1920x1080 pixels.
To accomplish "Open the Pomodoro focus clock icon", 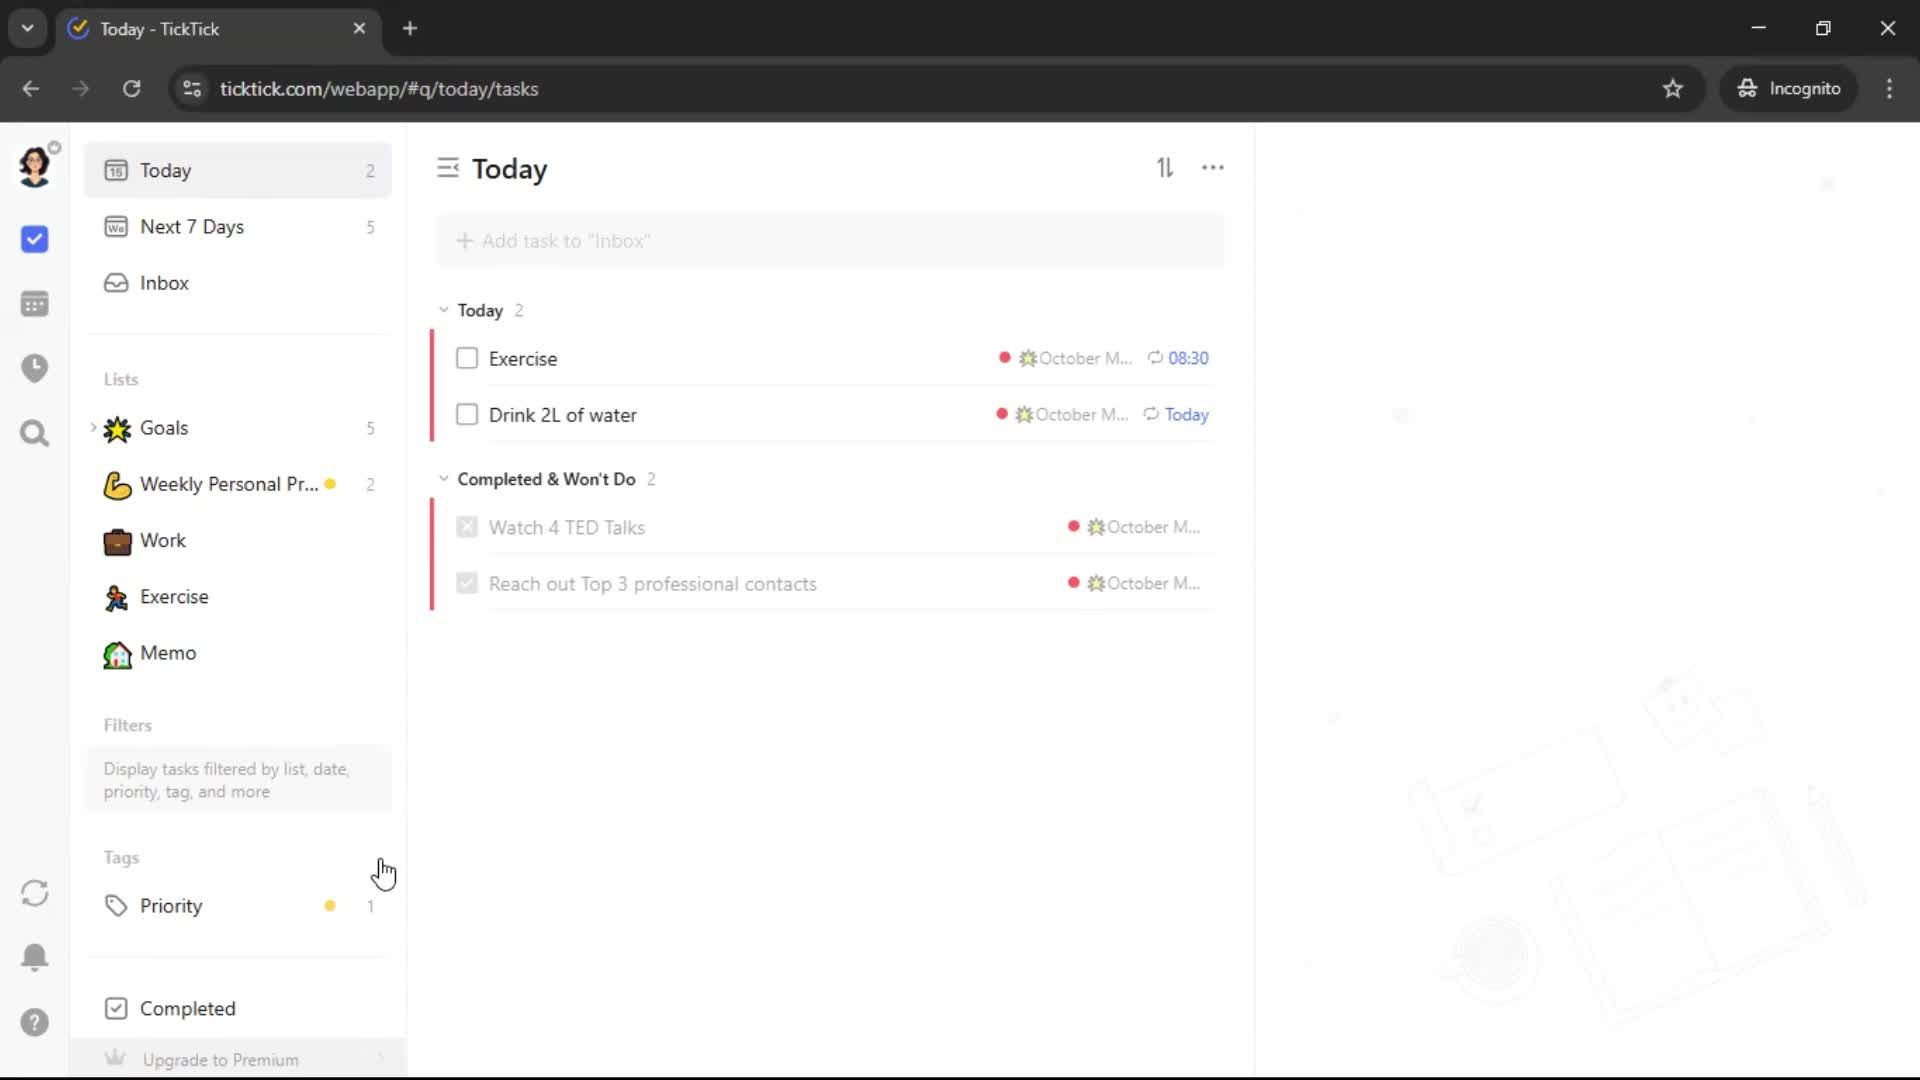I will (34, 368).
